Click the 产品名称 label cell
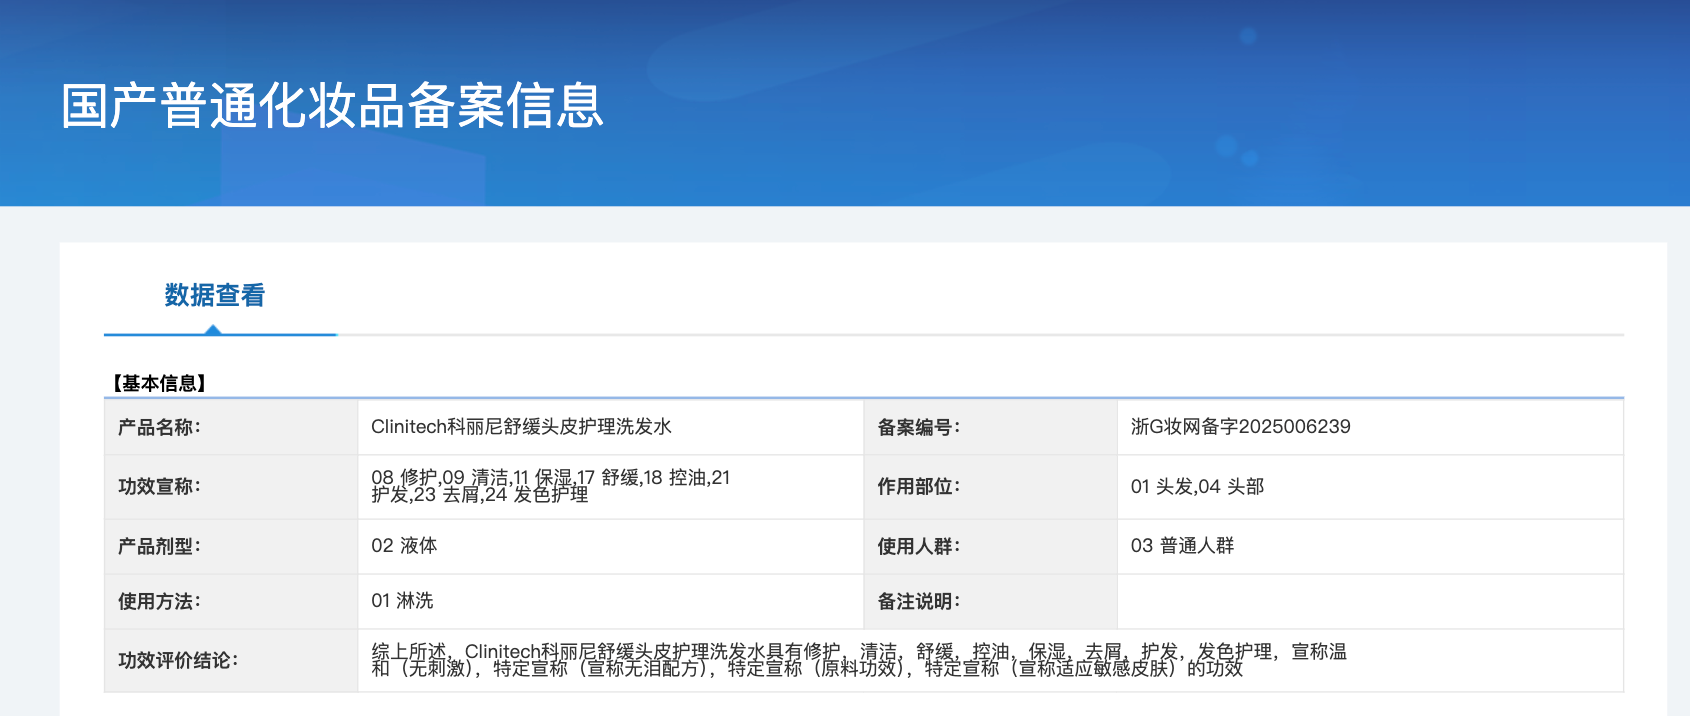Image resolution: width=1690 pixels, height=716 pixels. 231,427
